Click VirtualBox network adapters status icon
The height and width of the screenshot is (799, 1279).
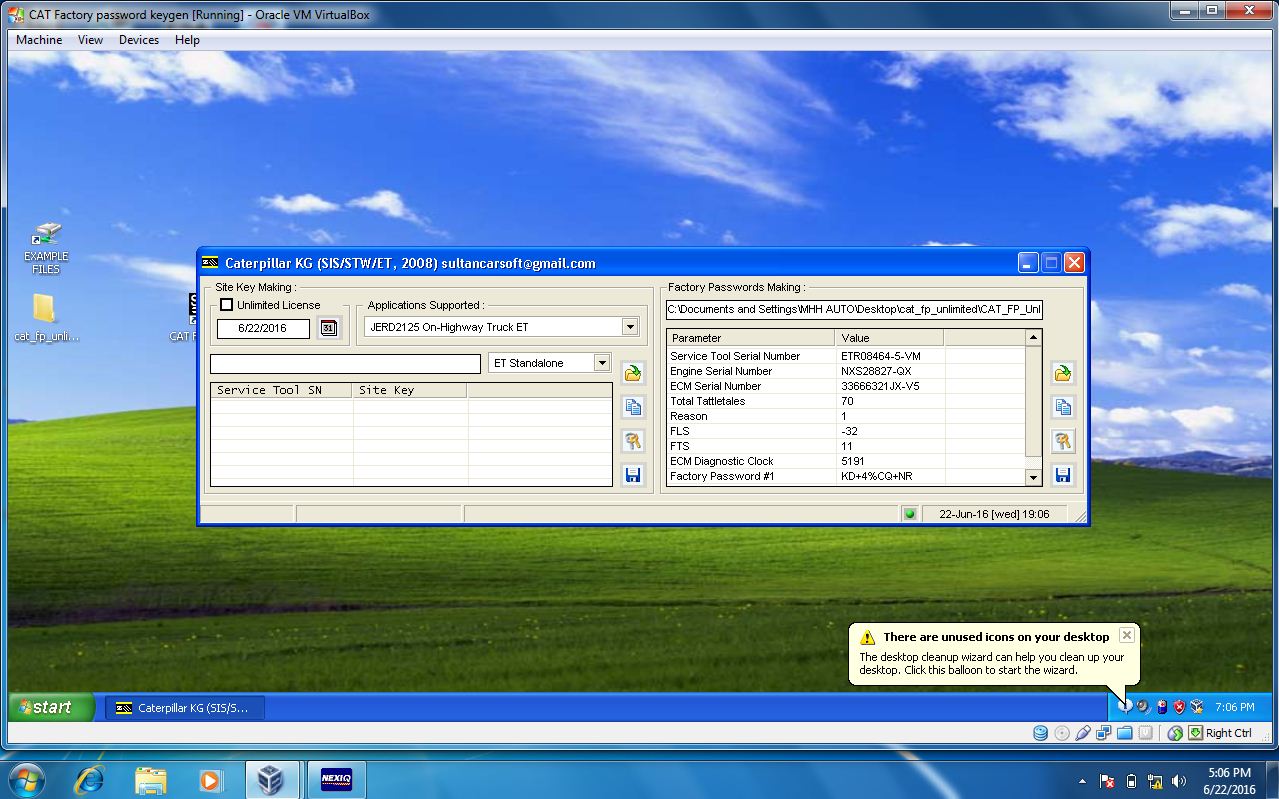[x=1104, y=733]
